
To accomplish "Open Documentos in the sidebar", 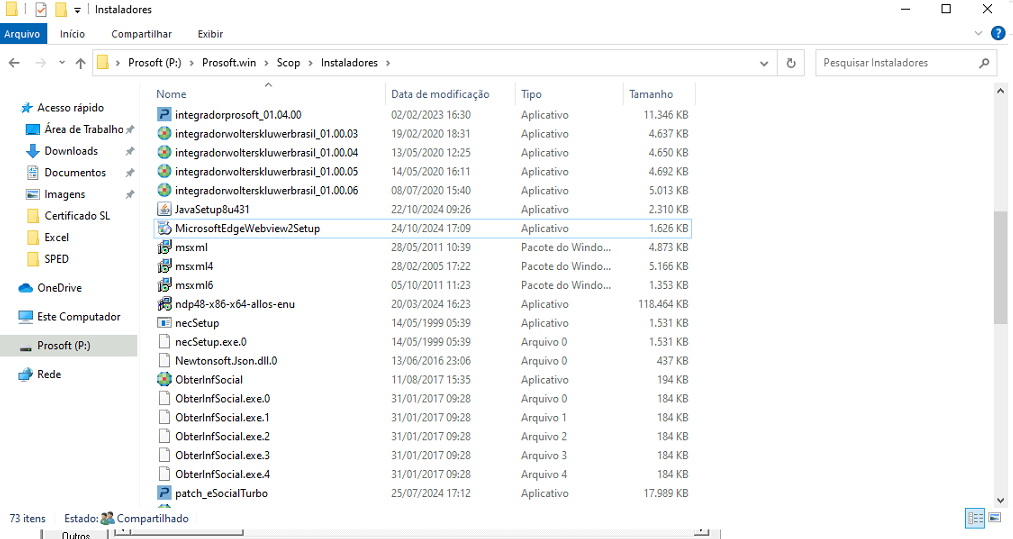I will [75, 173].
